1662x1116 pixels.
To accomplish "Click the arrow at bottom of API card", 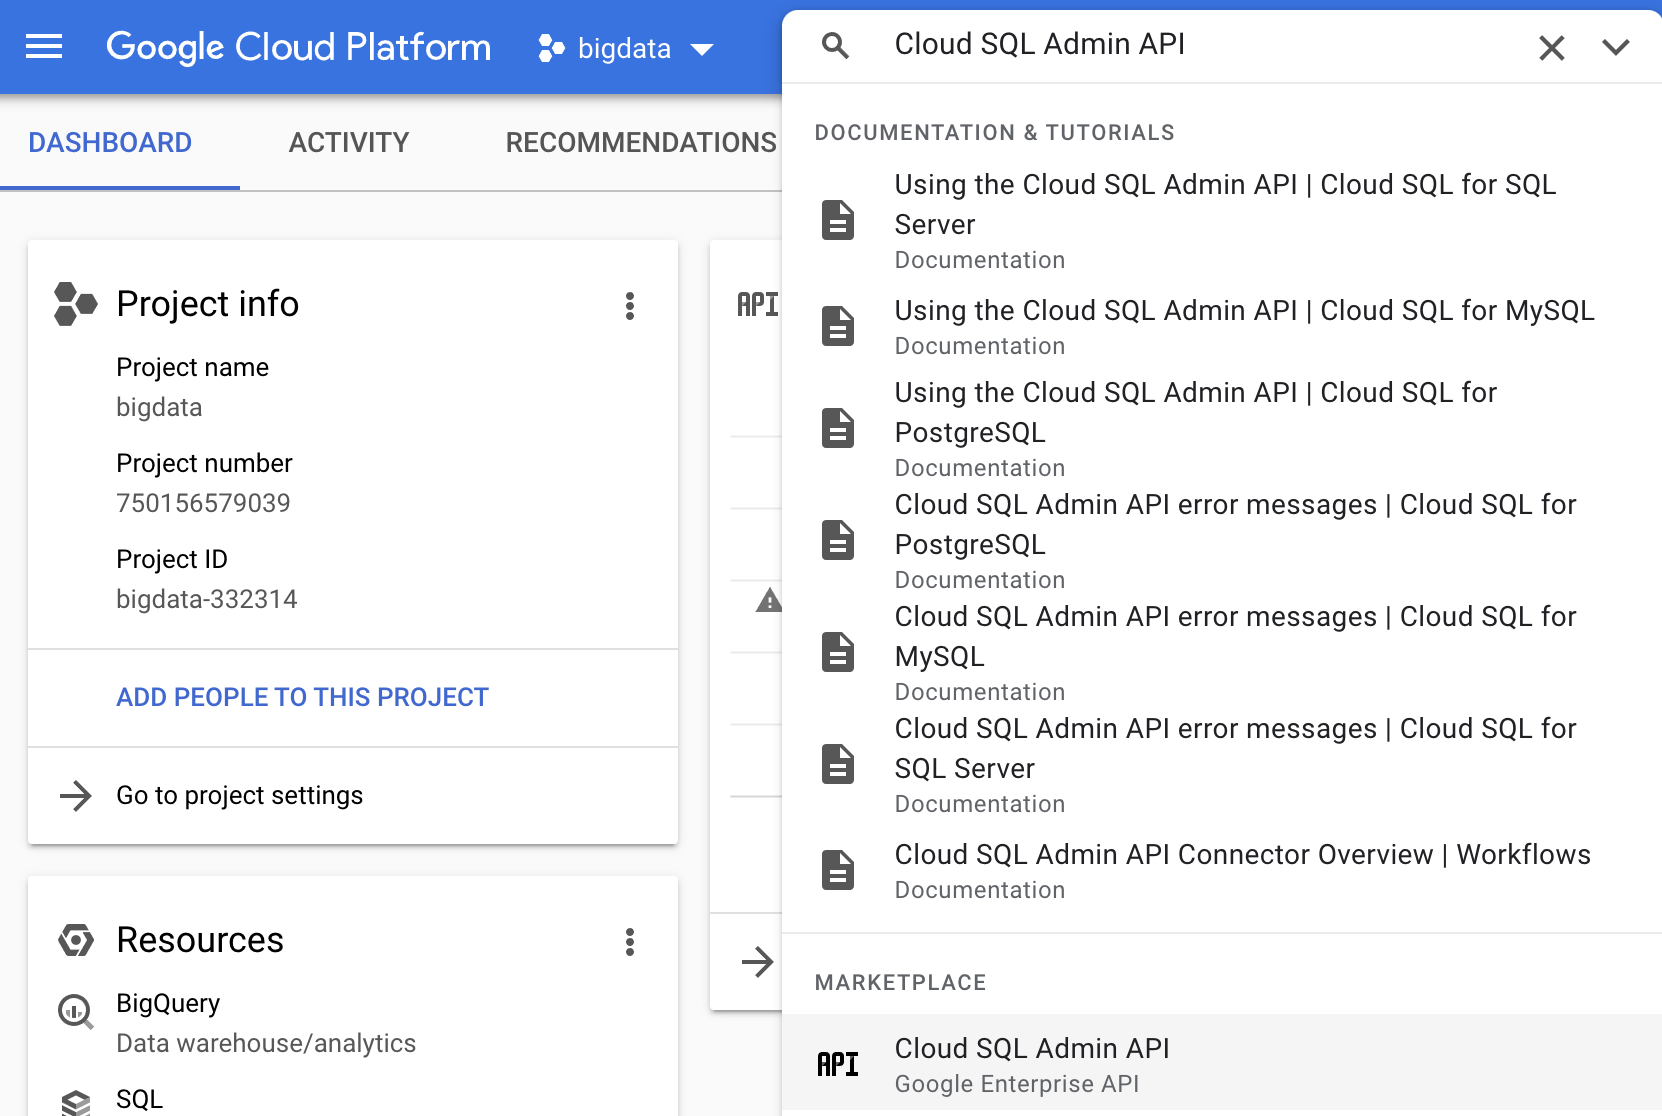I will pos(757,962).
